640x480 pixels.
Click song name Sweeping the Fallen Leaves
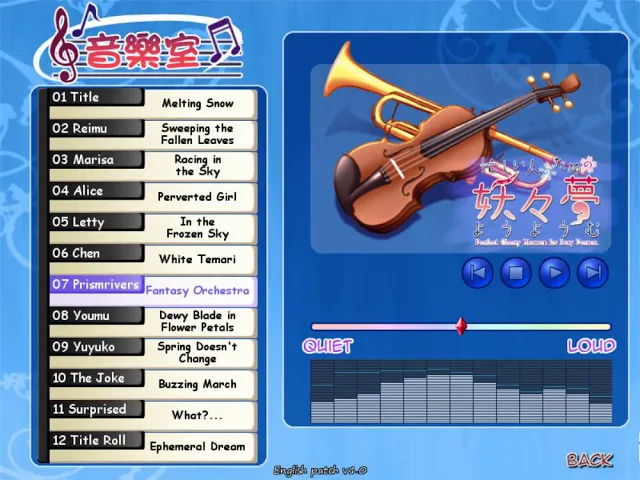198,134
